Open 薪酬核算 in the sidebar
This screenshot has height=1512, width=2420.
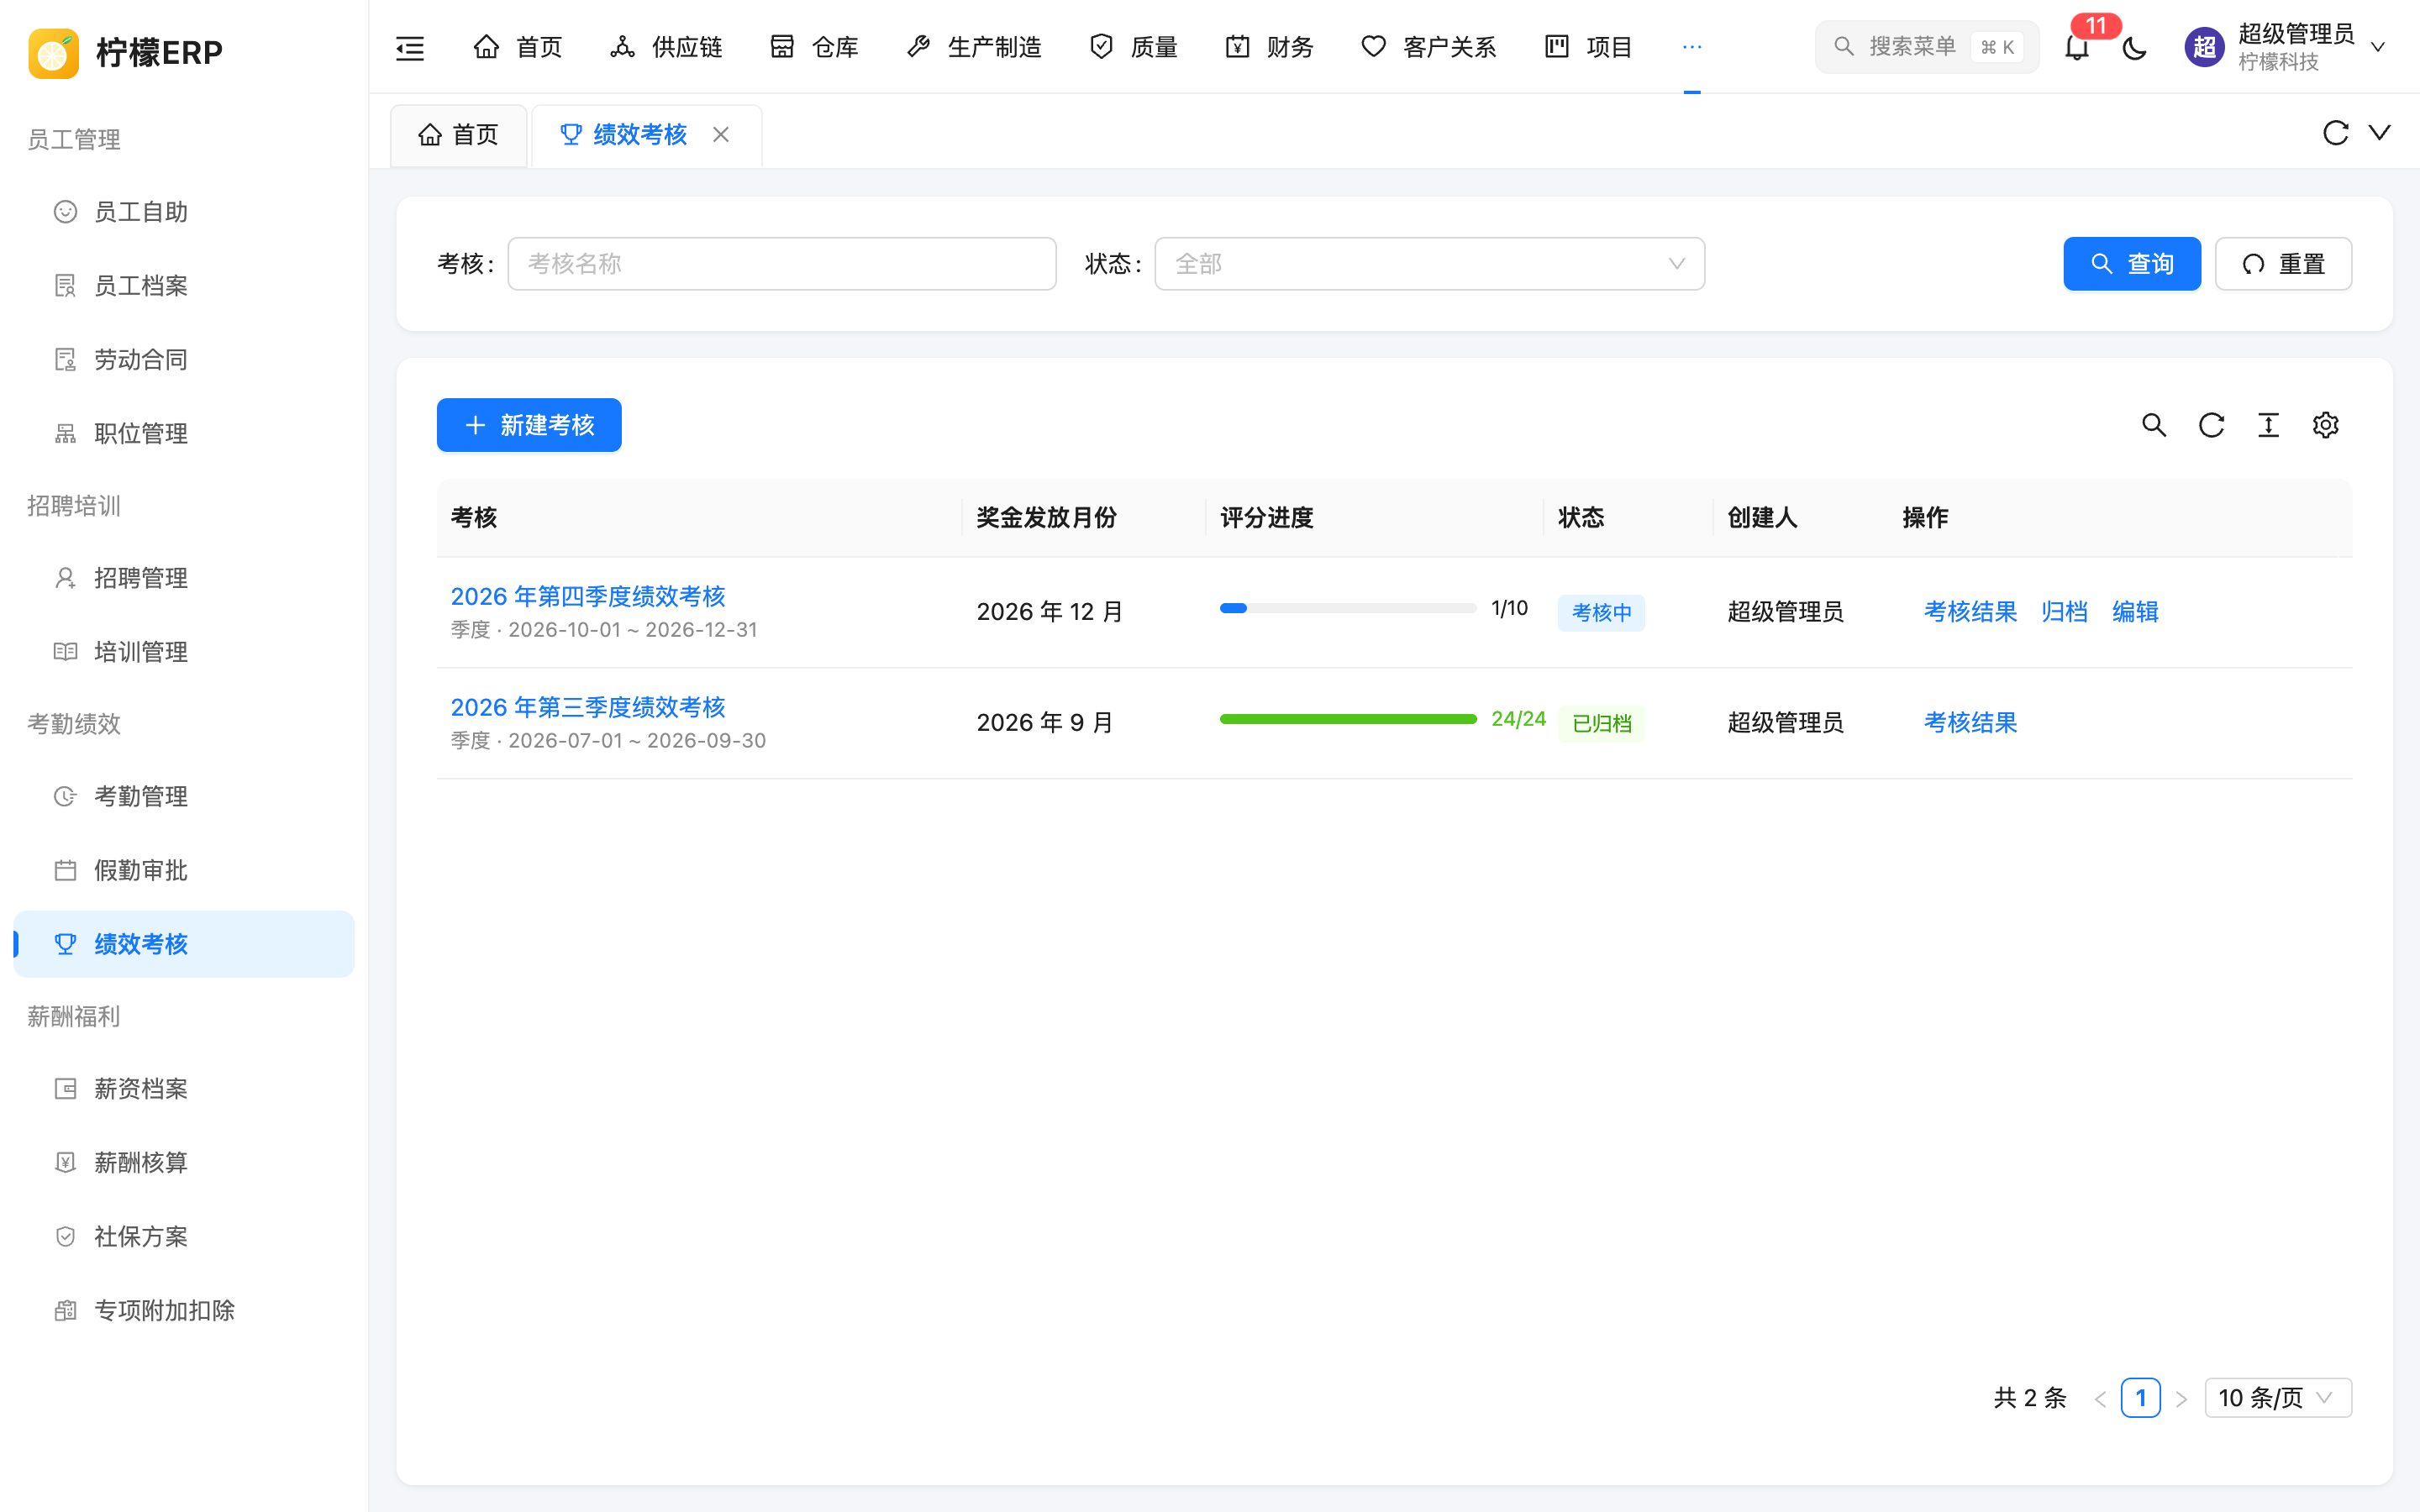click(x=184, y=1162)
